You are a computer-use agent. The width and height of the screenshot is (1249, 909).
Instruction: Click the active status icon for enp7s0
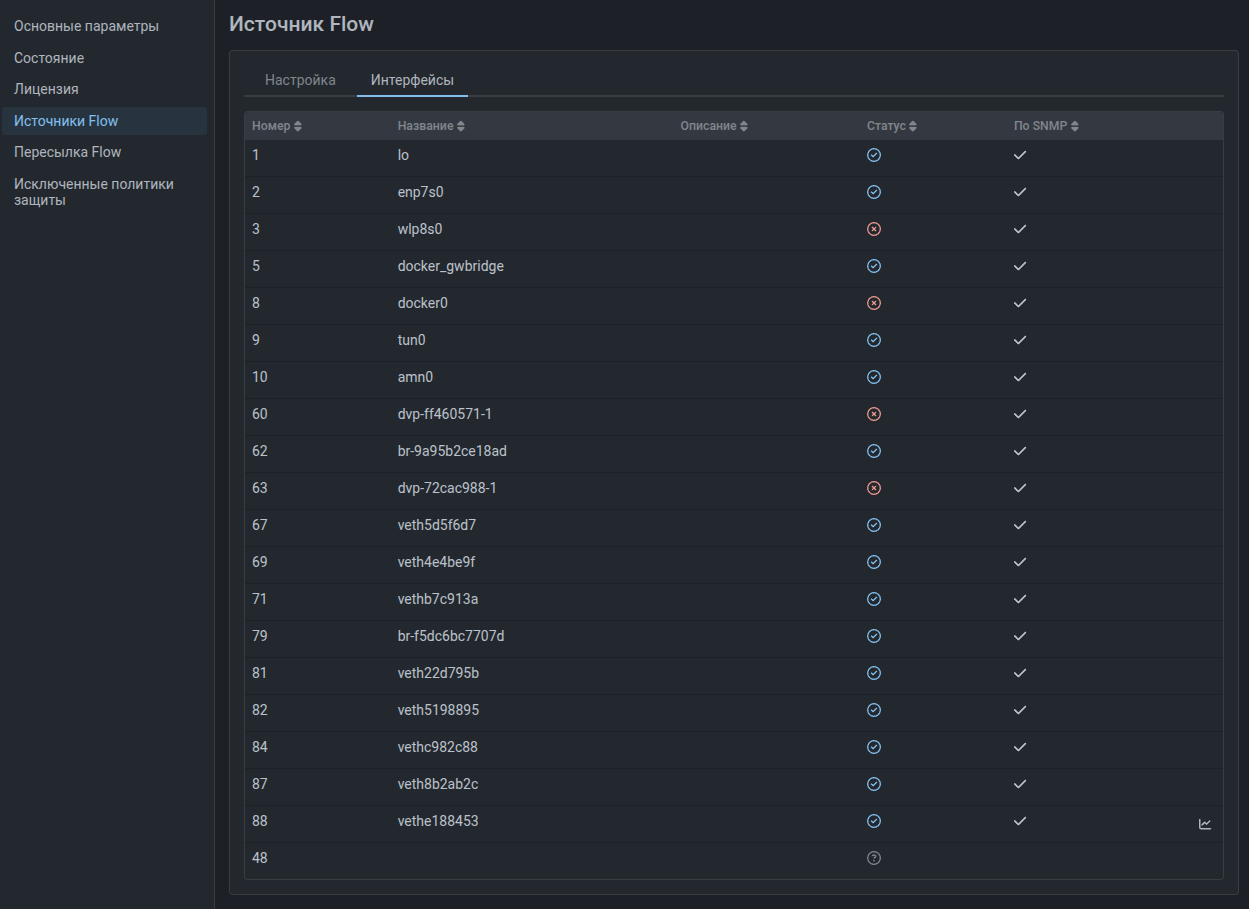(874, 192)
